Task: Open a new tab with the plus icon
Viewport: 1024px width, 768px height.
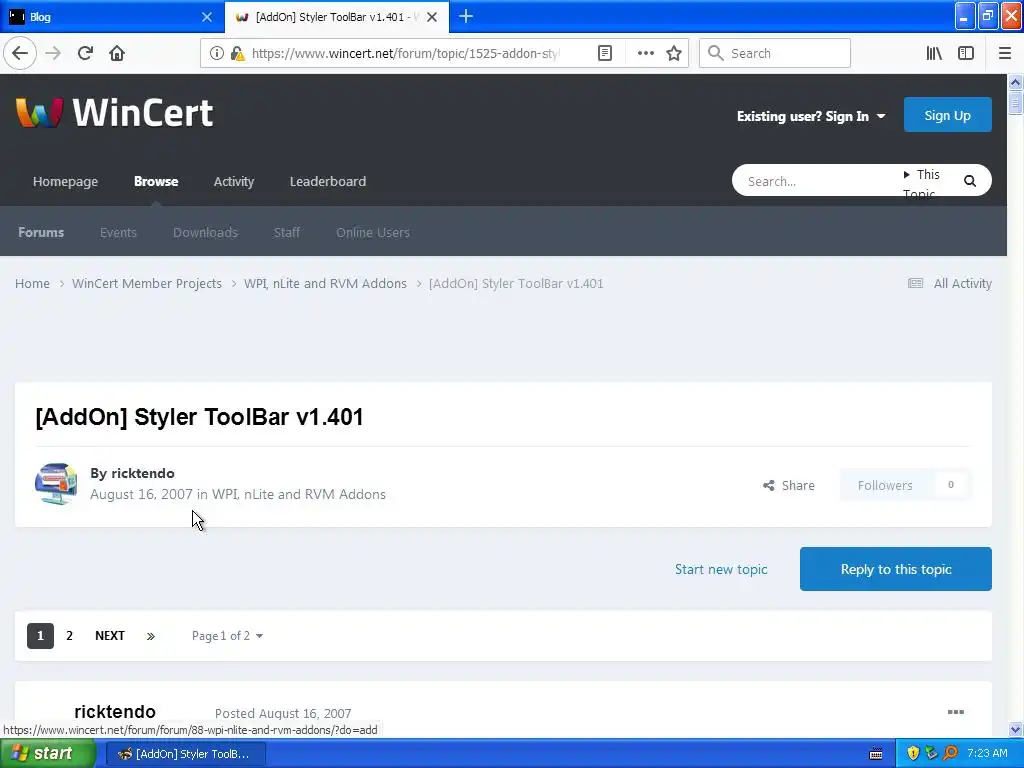Action: tap(466, 16)
